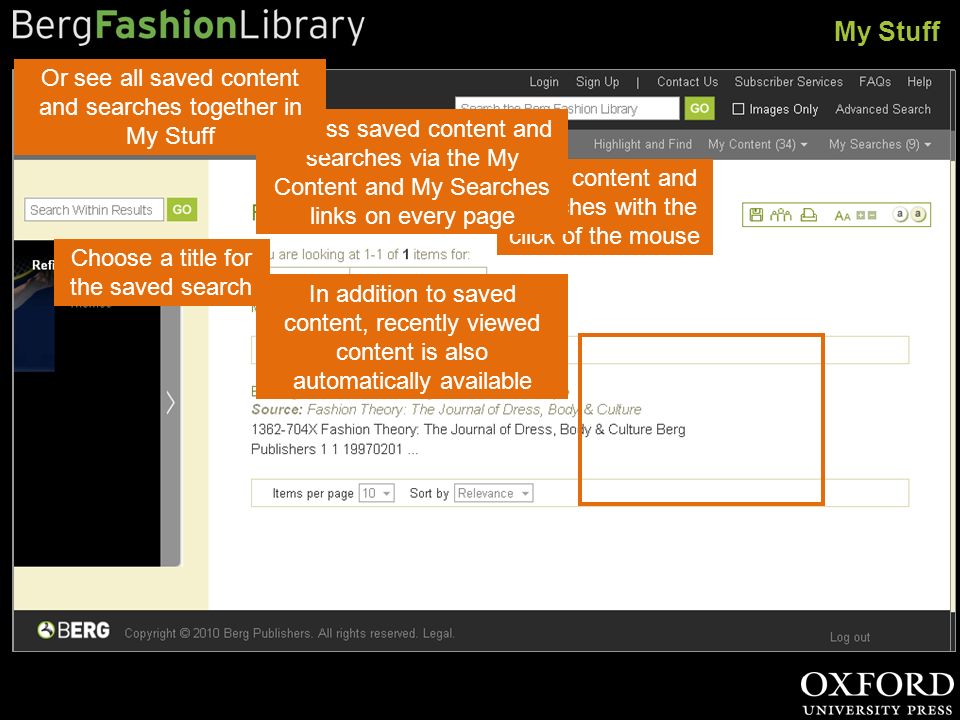Screen dimensions: 960x720
Task: Open the Sort by Relevance dropdown
Action: pyautogui.click(x=493, y=493)
